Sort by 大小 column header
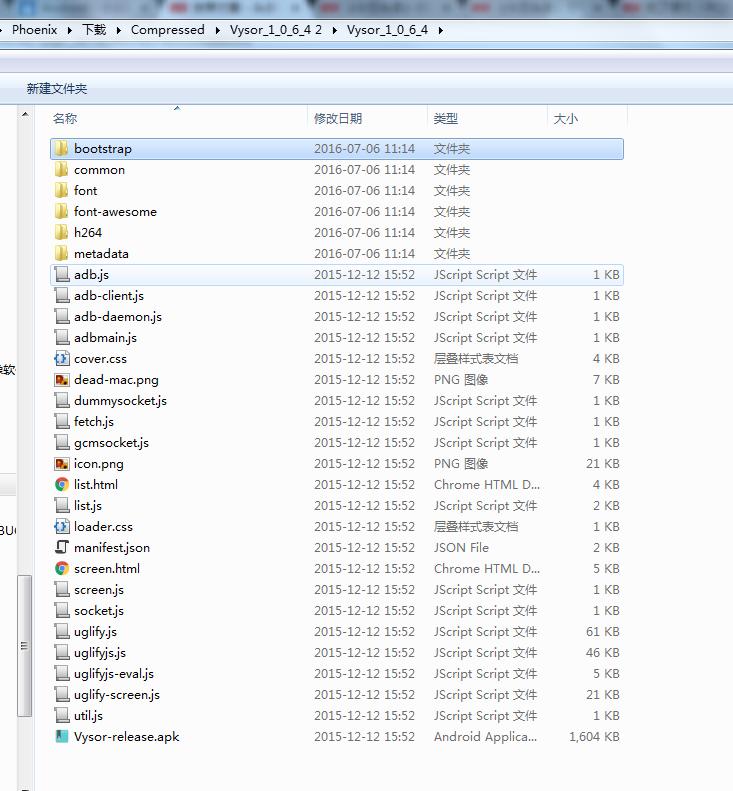The image size is (733, 791). pos(566,119)
